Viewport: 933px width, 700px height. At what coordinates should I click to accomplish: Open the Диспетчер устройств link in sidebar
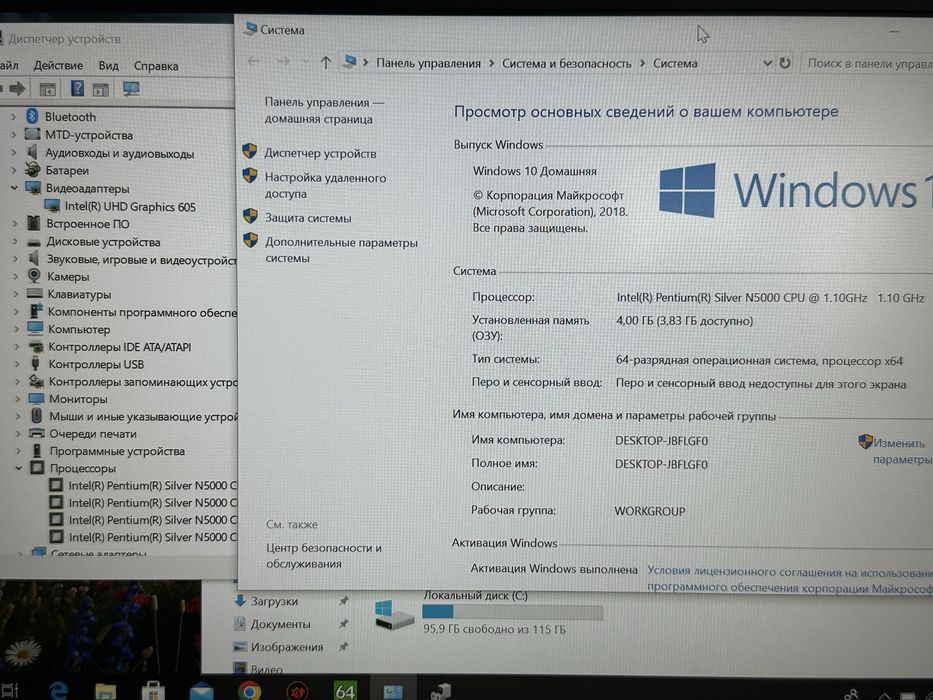click(x=321, y=154)
